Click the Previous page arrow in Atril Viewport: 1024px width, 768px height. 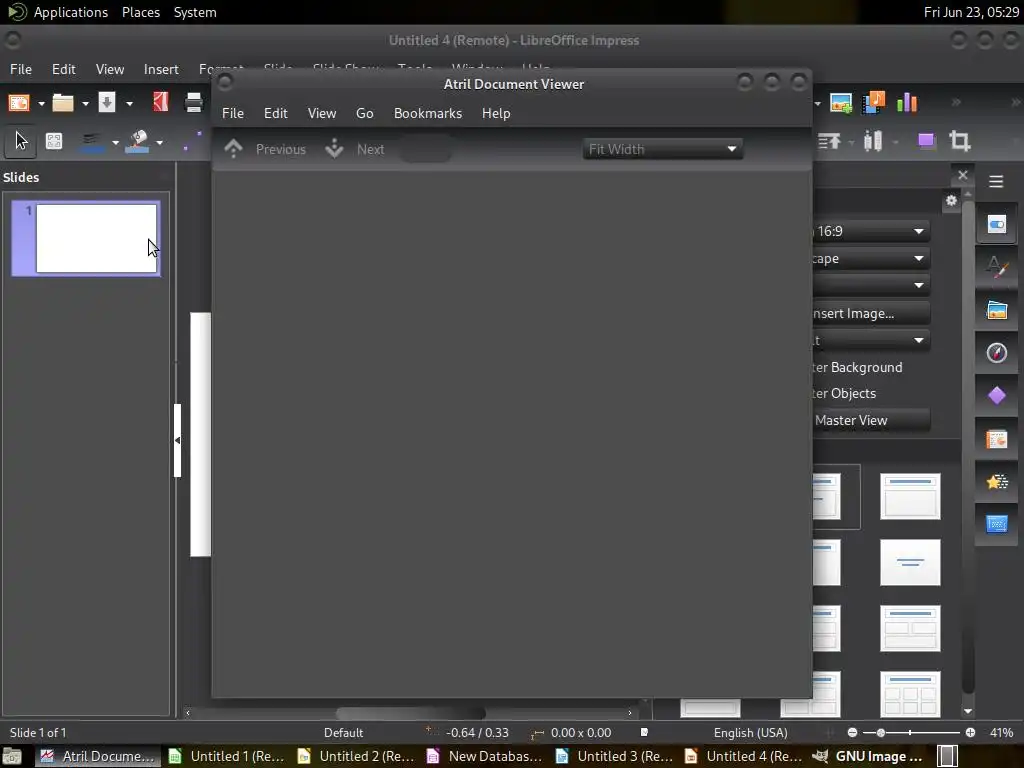[233, 149]
